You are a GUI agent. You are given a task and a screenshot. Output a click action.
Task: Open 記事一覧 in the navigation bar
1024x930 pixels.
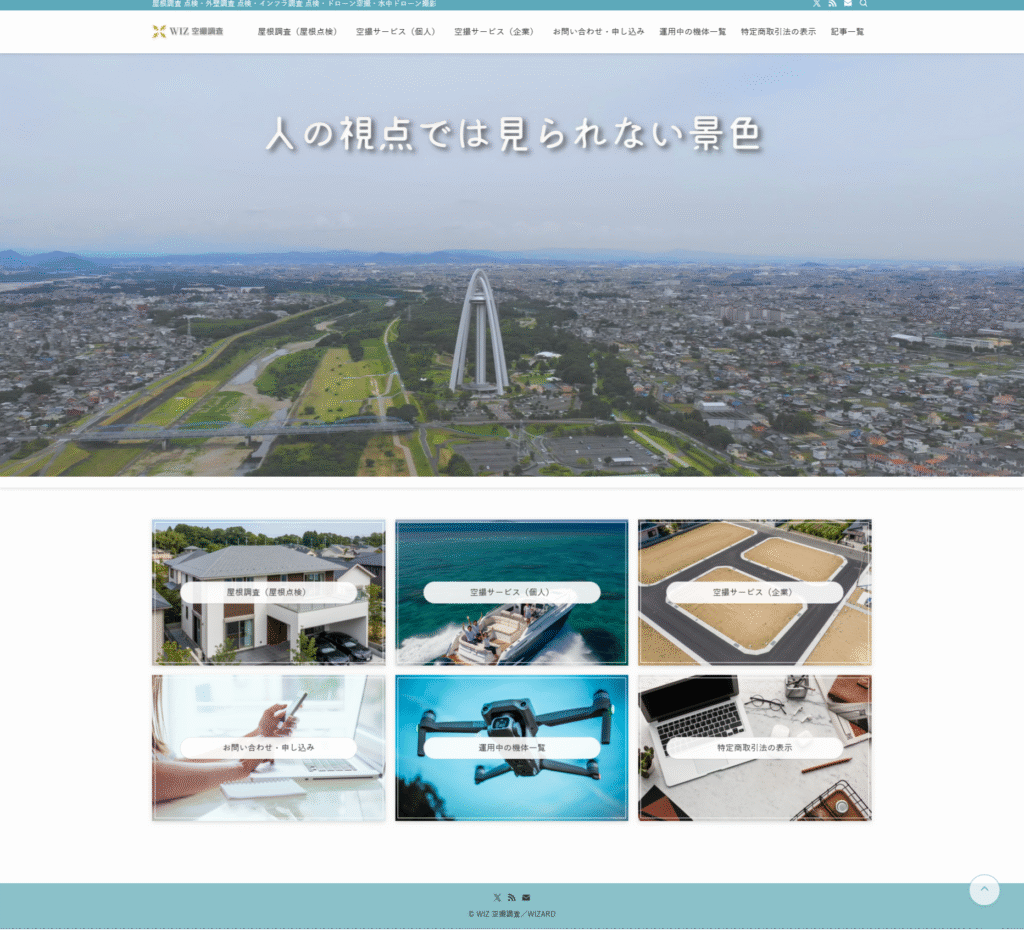847,32
